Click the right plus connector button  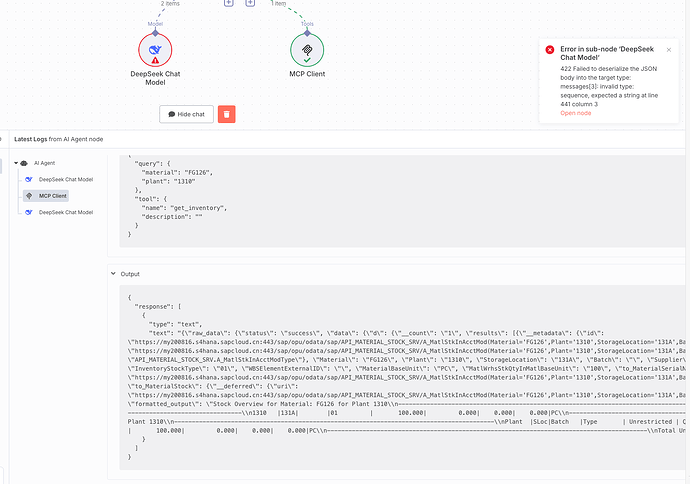tap(250, 3)
